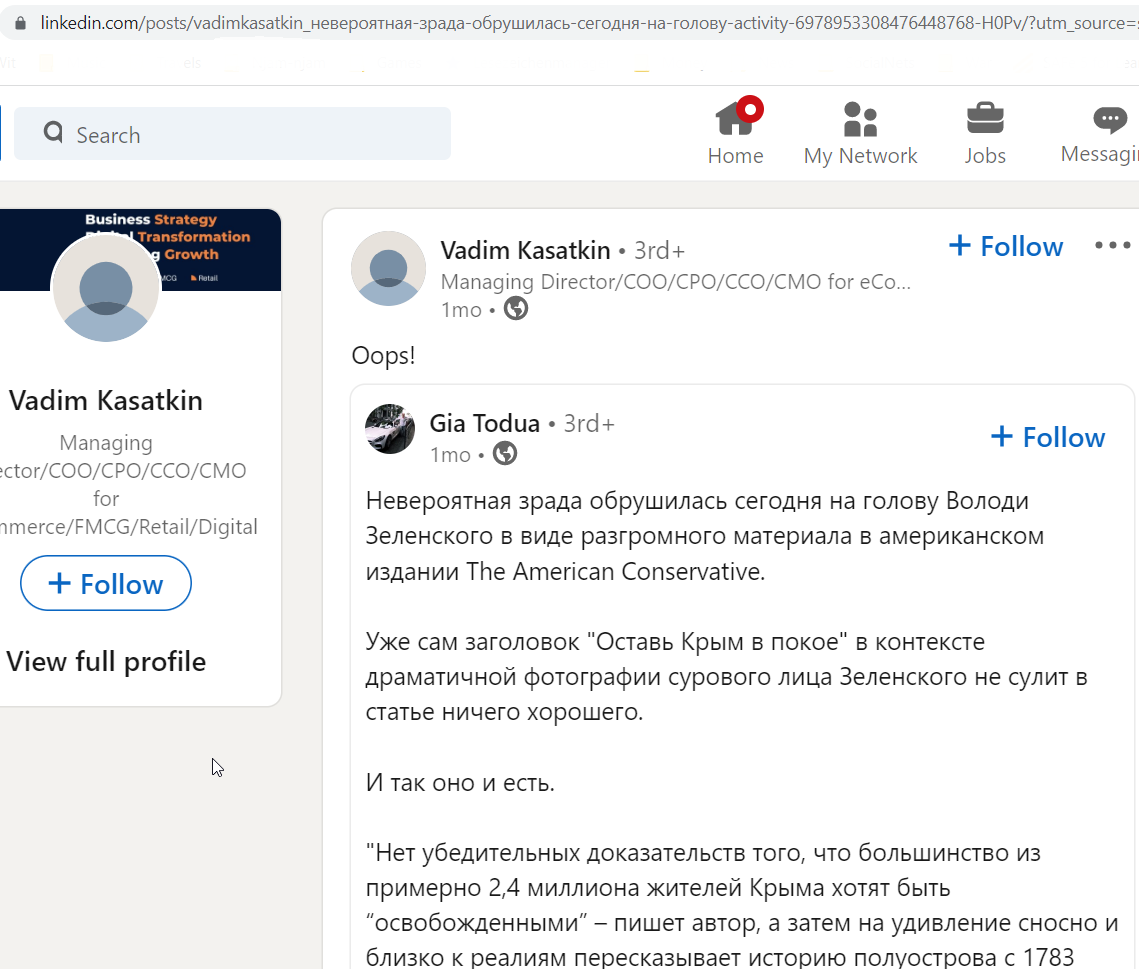1139x969 pixels.
Task: Open the Messaging chat bubble icon
Action: [1110, 120]
